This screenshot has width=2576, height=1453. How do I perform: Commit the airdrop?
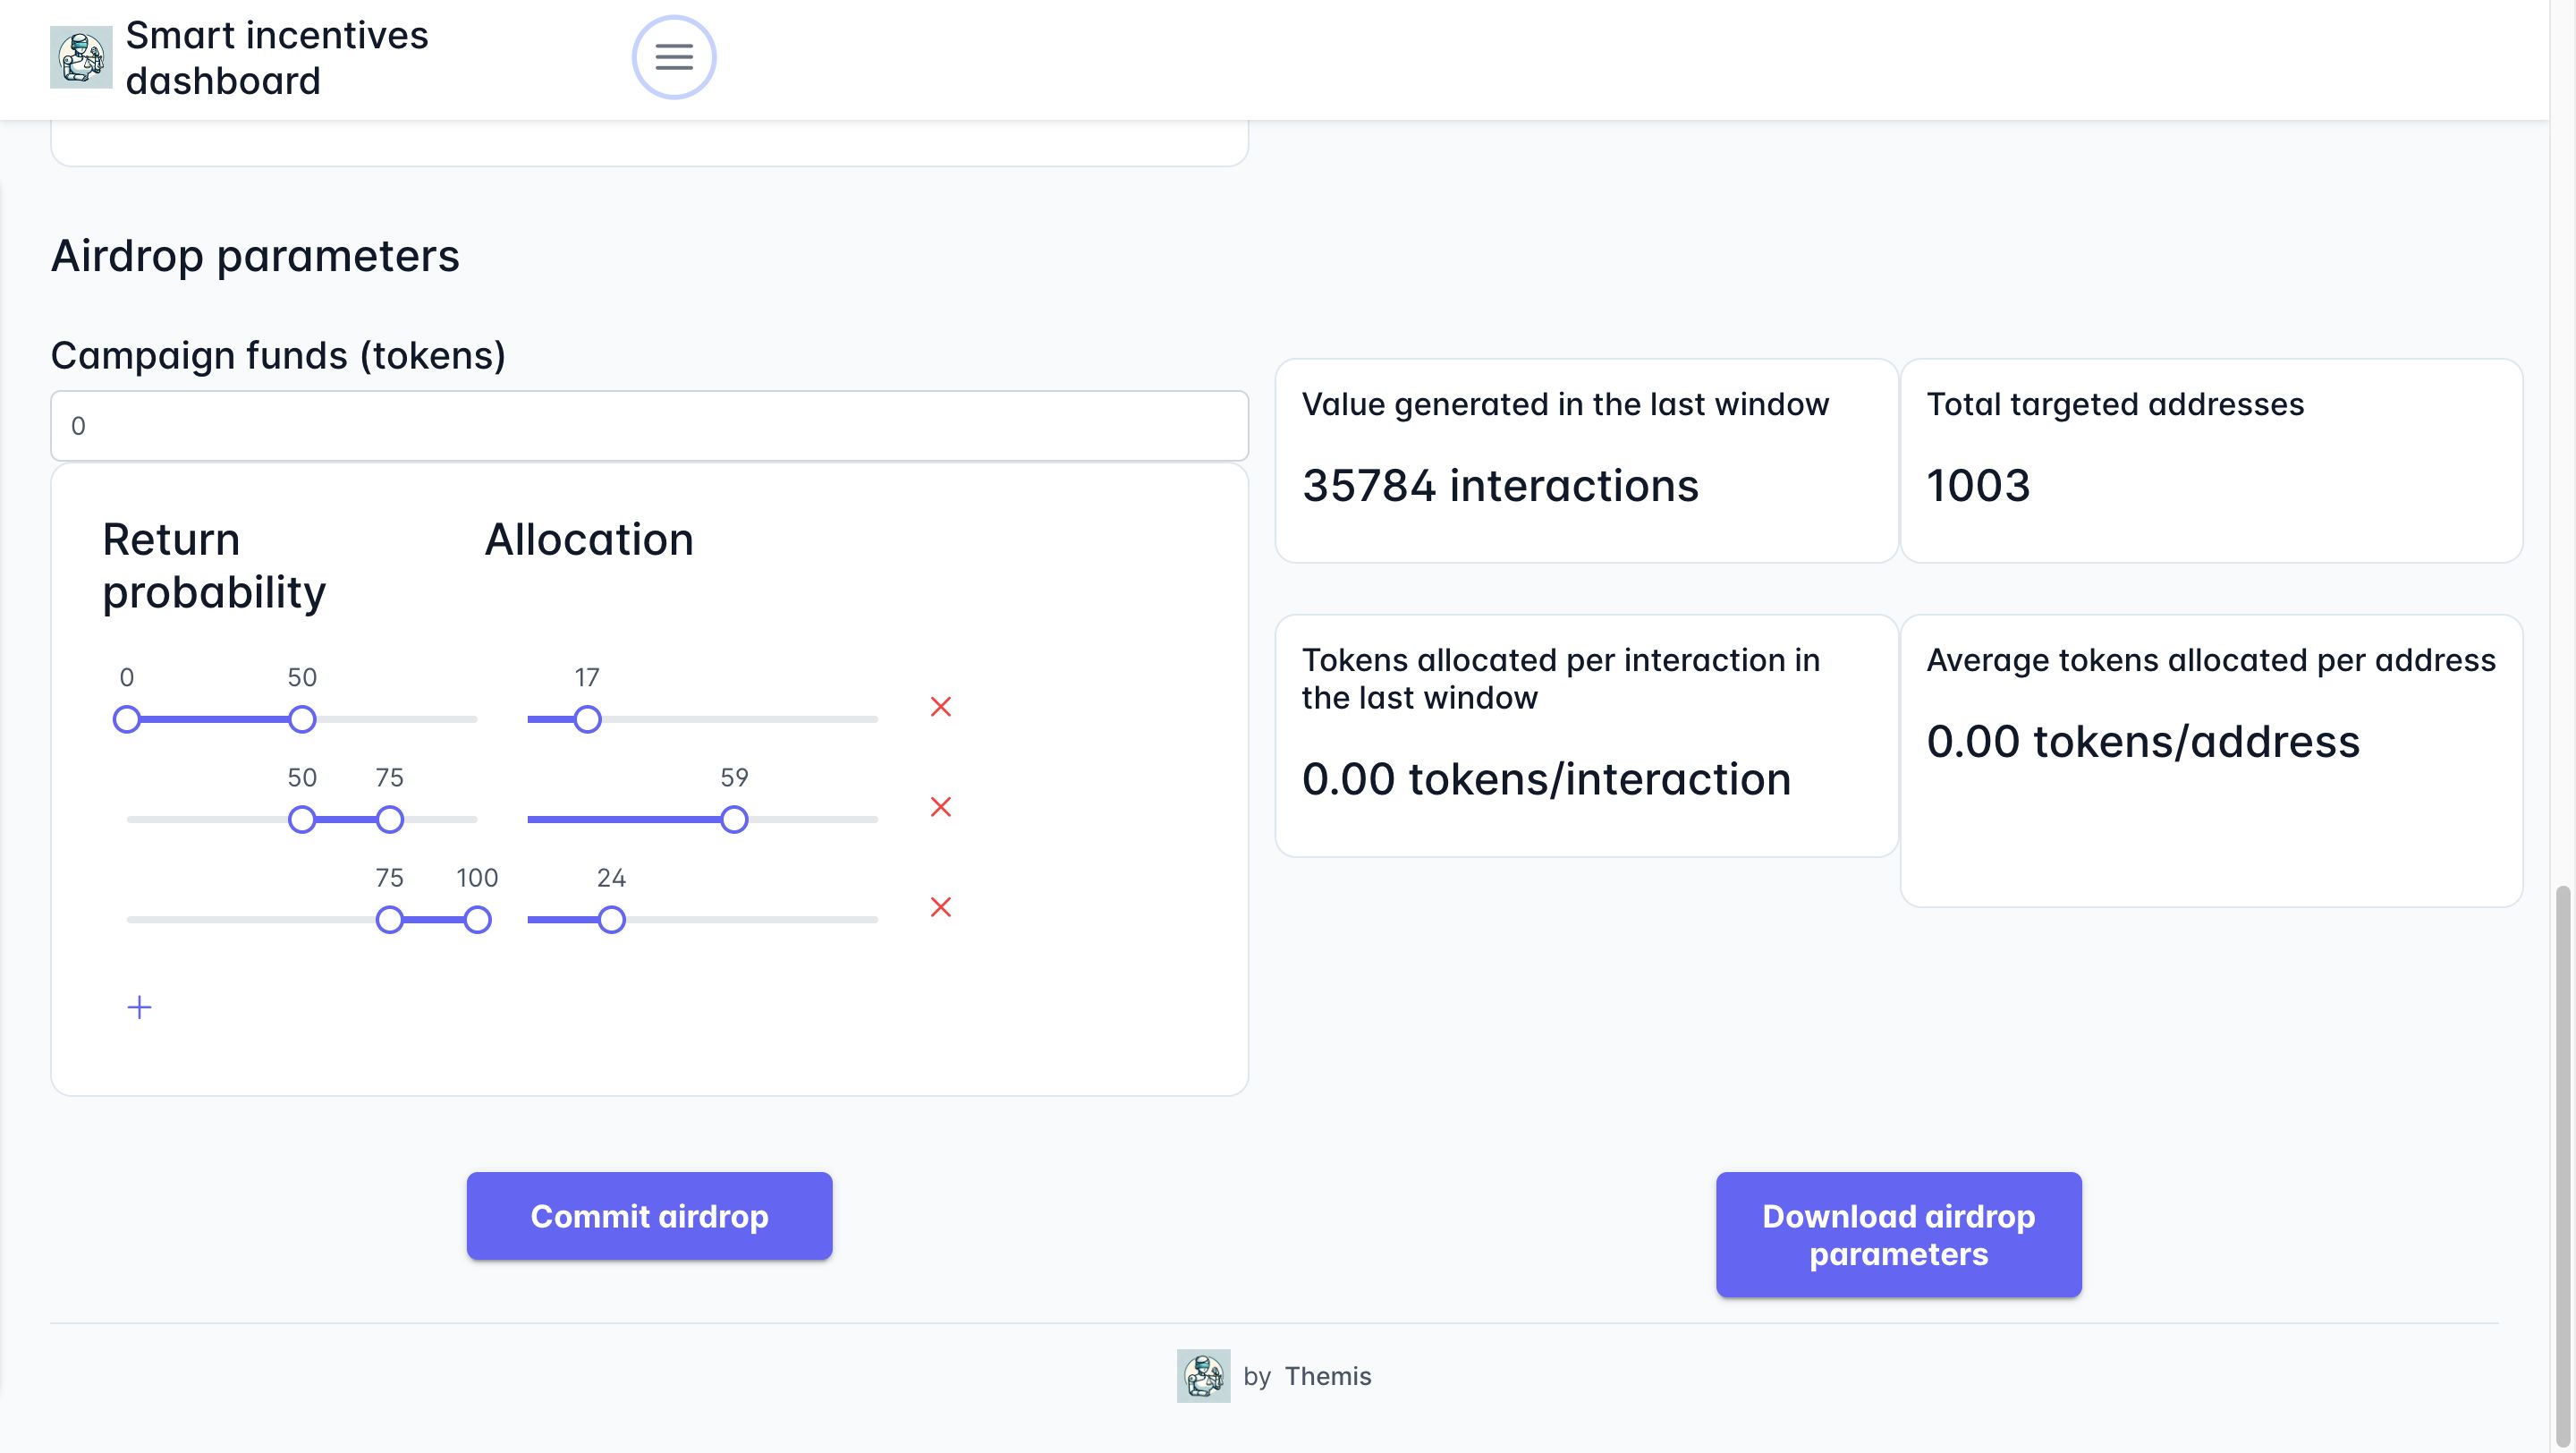649,1216
